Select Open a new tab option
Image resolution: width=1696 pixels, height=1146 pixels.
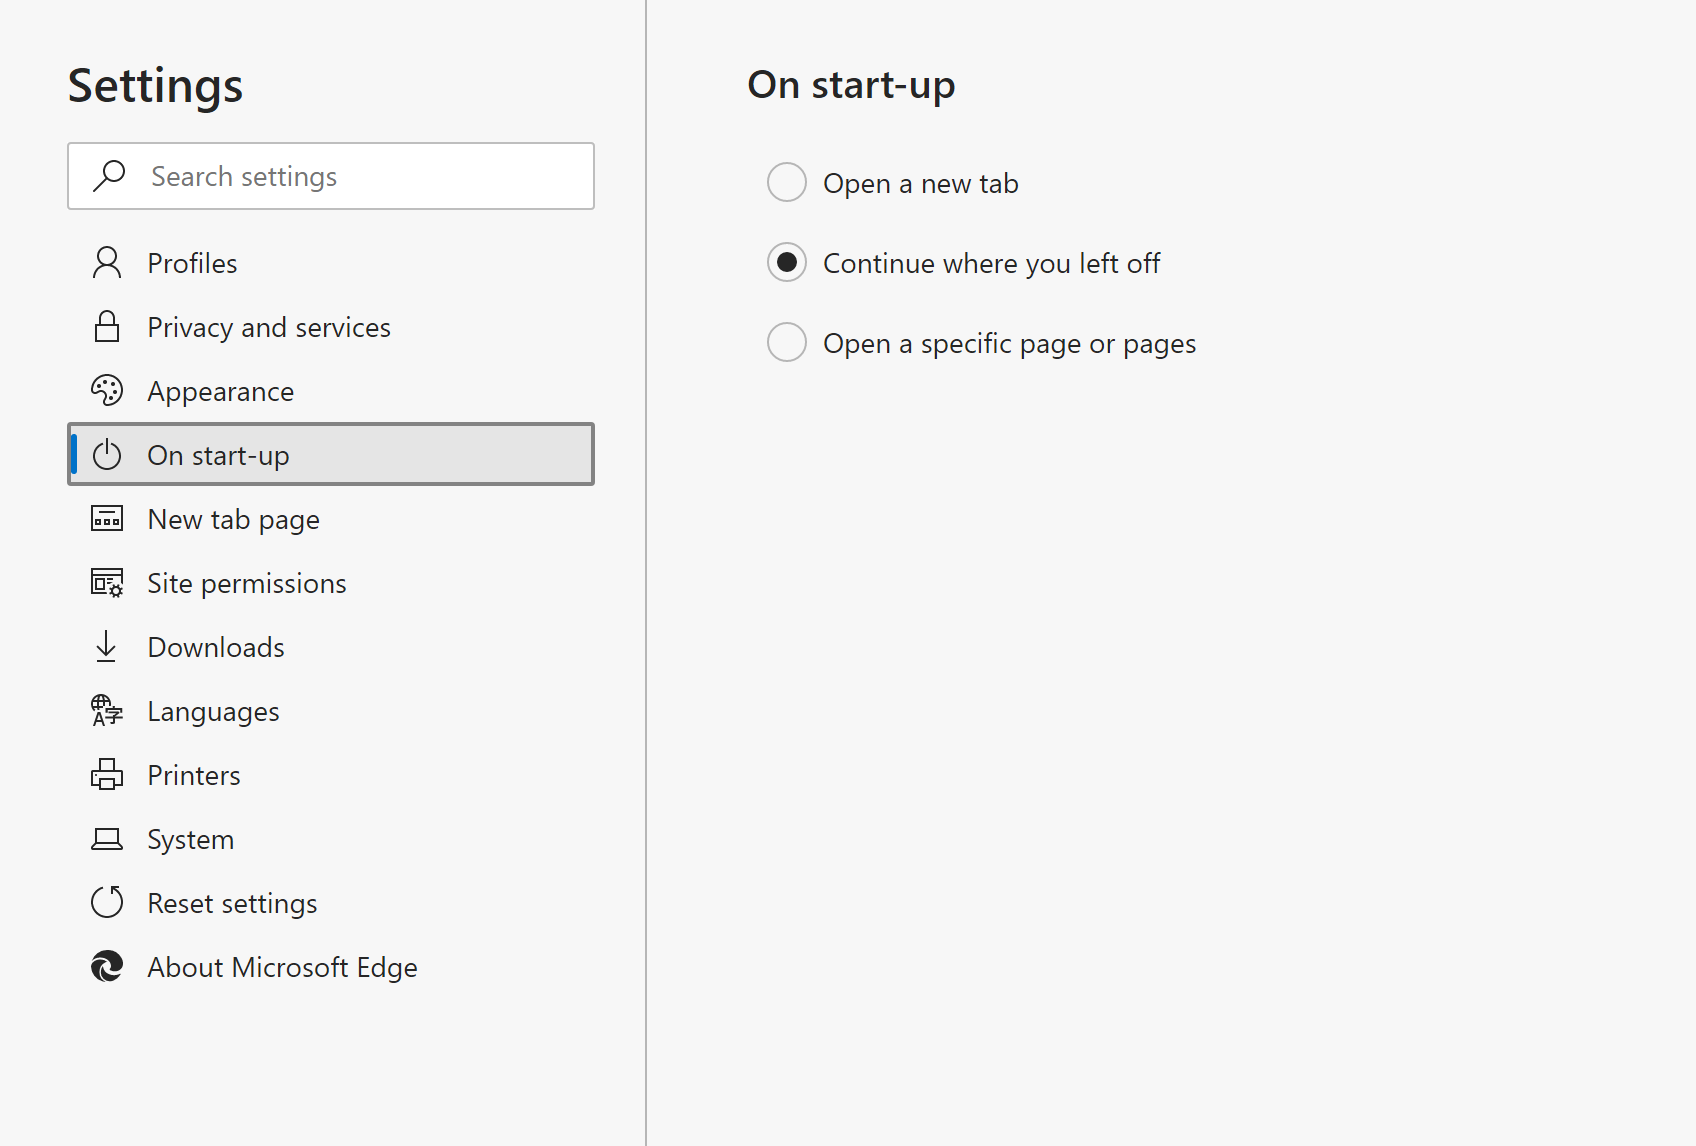787,182
